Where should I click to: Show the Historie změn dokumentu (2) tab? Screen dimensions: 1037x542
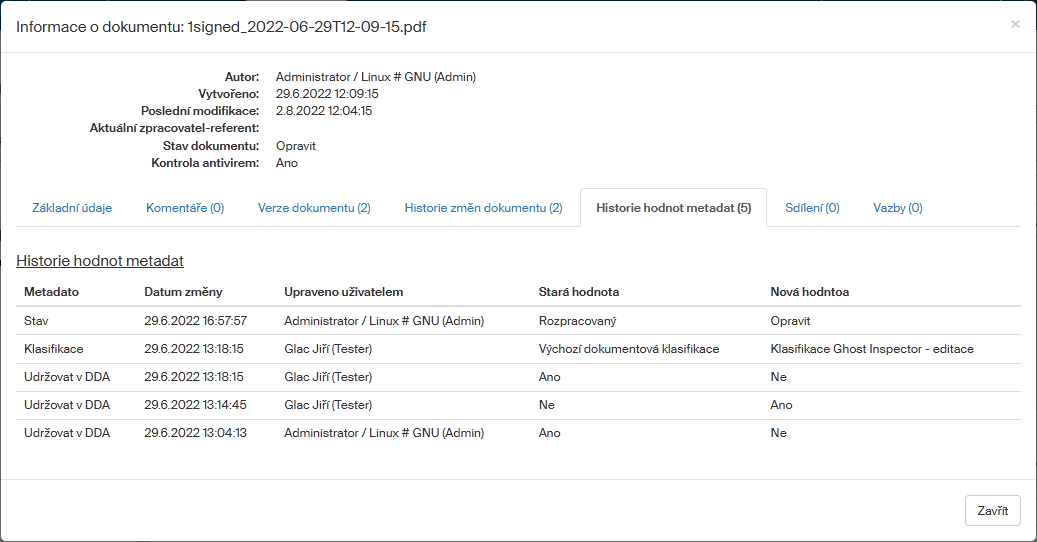coord(483,208)
